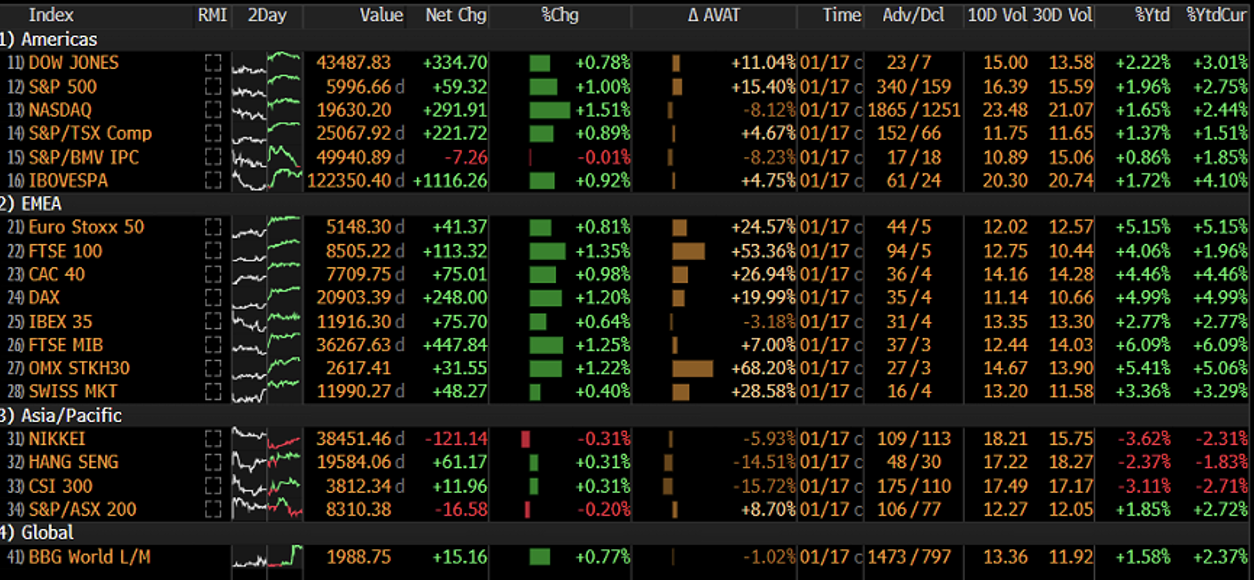The height and width of the screenshot is (580, 1254).
Task: Collapse the Americas section
Action: click(x=50, y=39)
